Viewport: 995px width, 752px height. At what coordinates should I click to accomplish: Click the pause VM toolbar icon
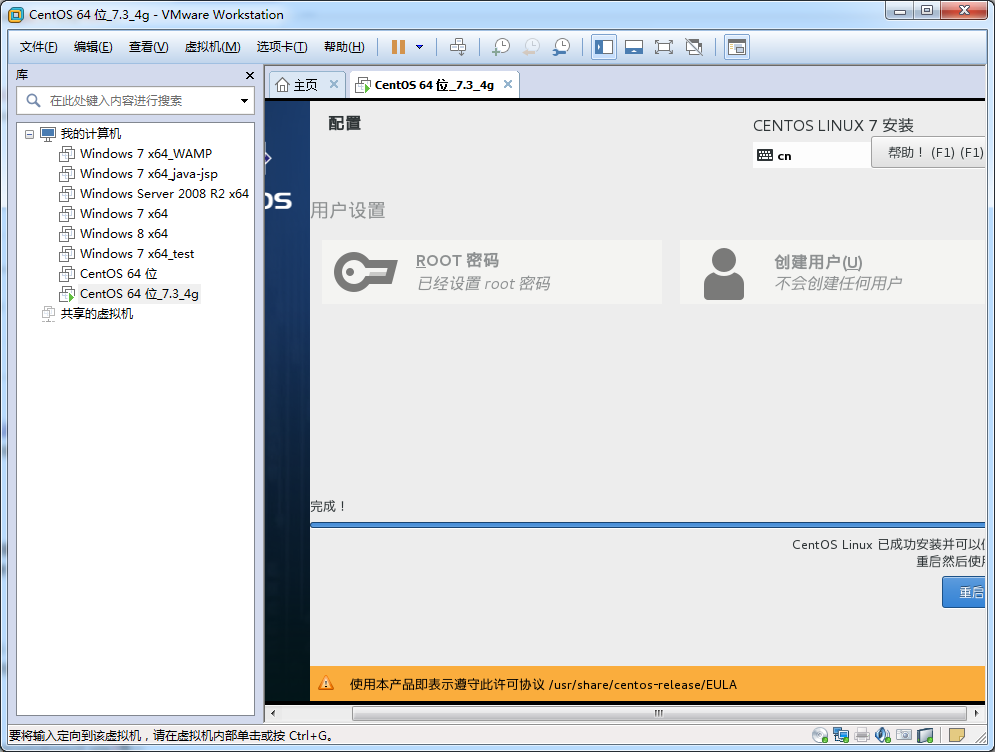pyautogui.click(x=398, y=47)
